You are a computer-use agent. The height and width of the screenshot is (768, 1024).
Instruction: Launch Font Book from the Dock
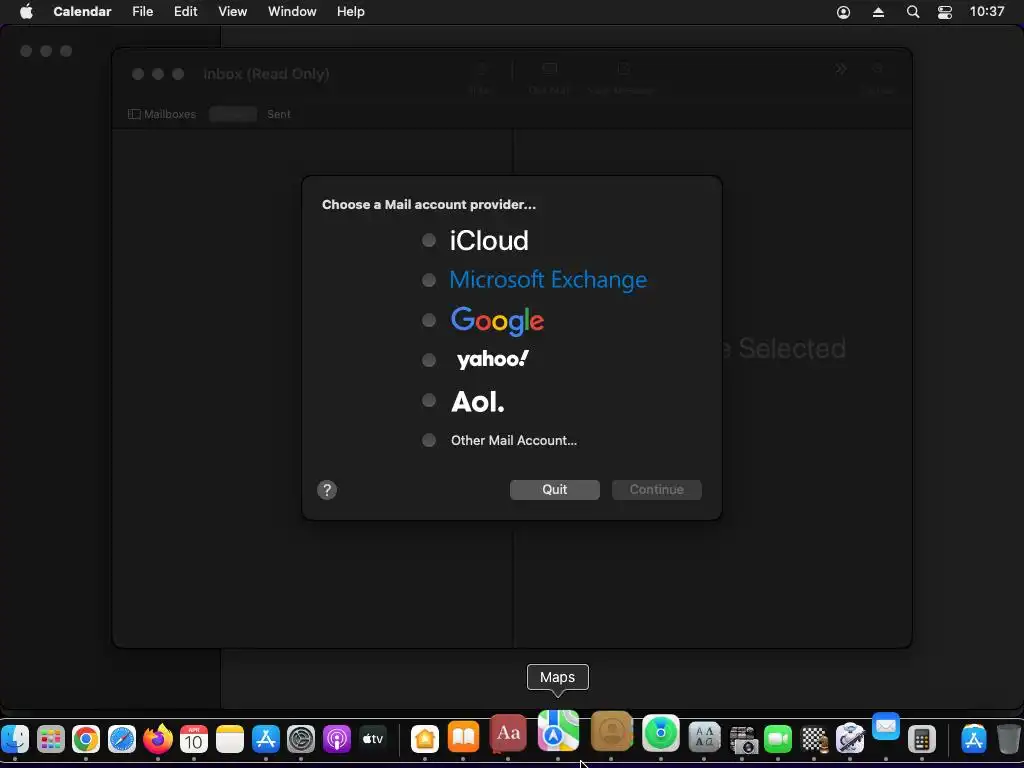[704, 739]
